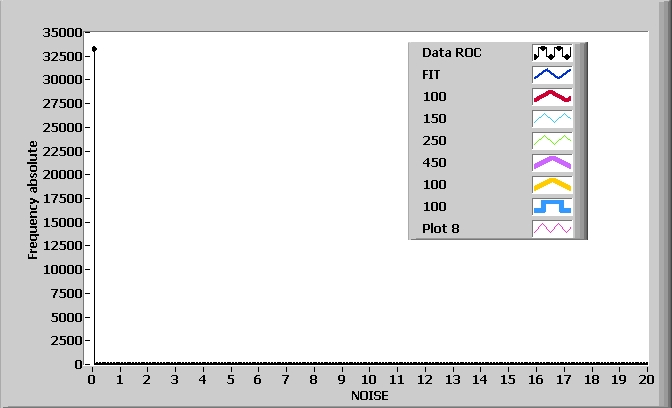This screenshot has width=672, height=408.
Task: Click the 'FIT' legend label
Action: pos(431,74)
